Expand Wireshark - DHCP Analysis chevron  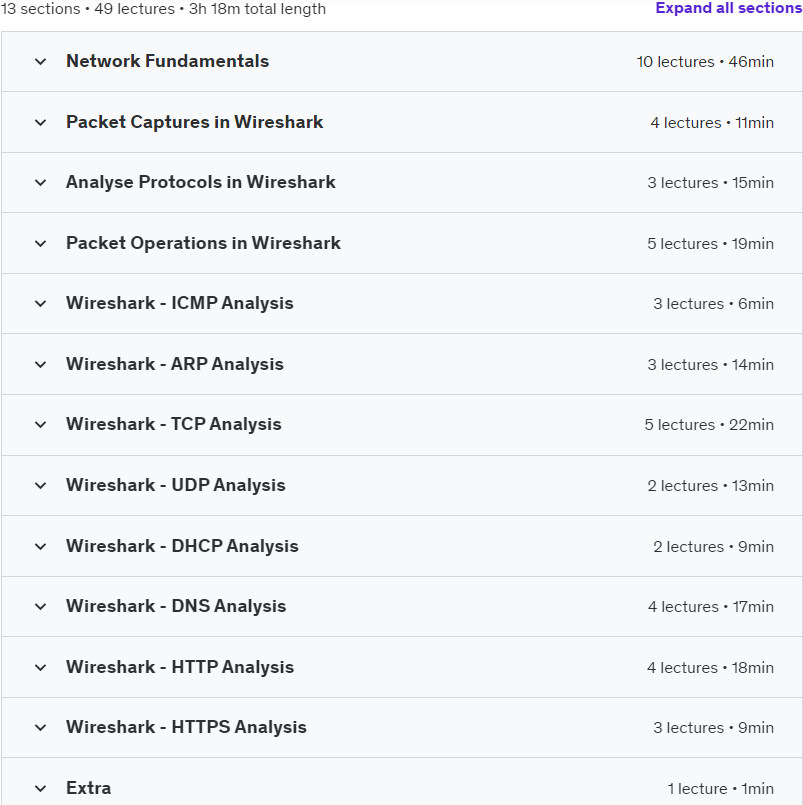click(41, 546)
